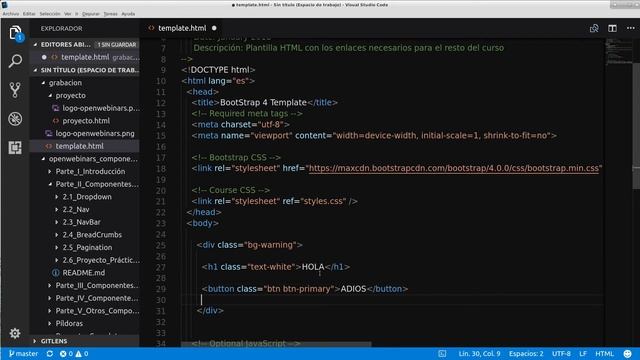Click the synchronize changes icon
Viewport: 640px width, 360px height.
point(50,353)
